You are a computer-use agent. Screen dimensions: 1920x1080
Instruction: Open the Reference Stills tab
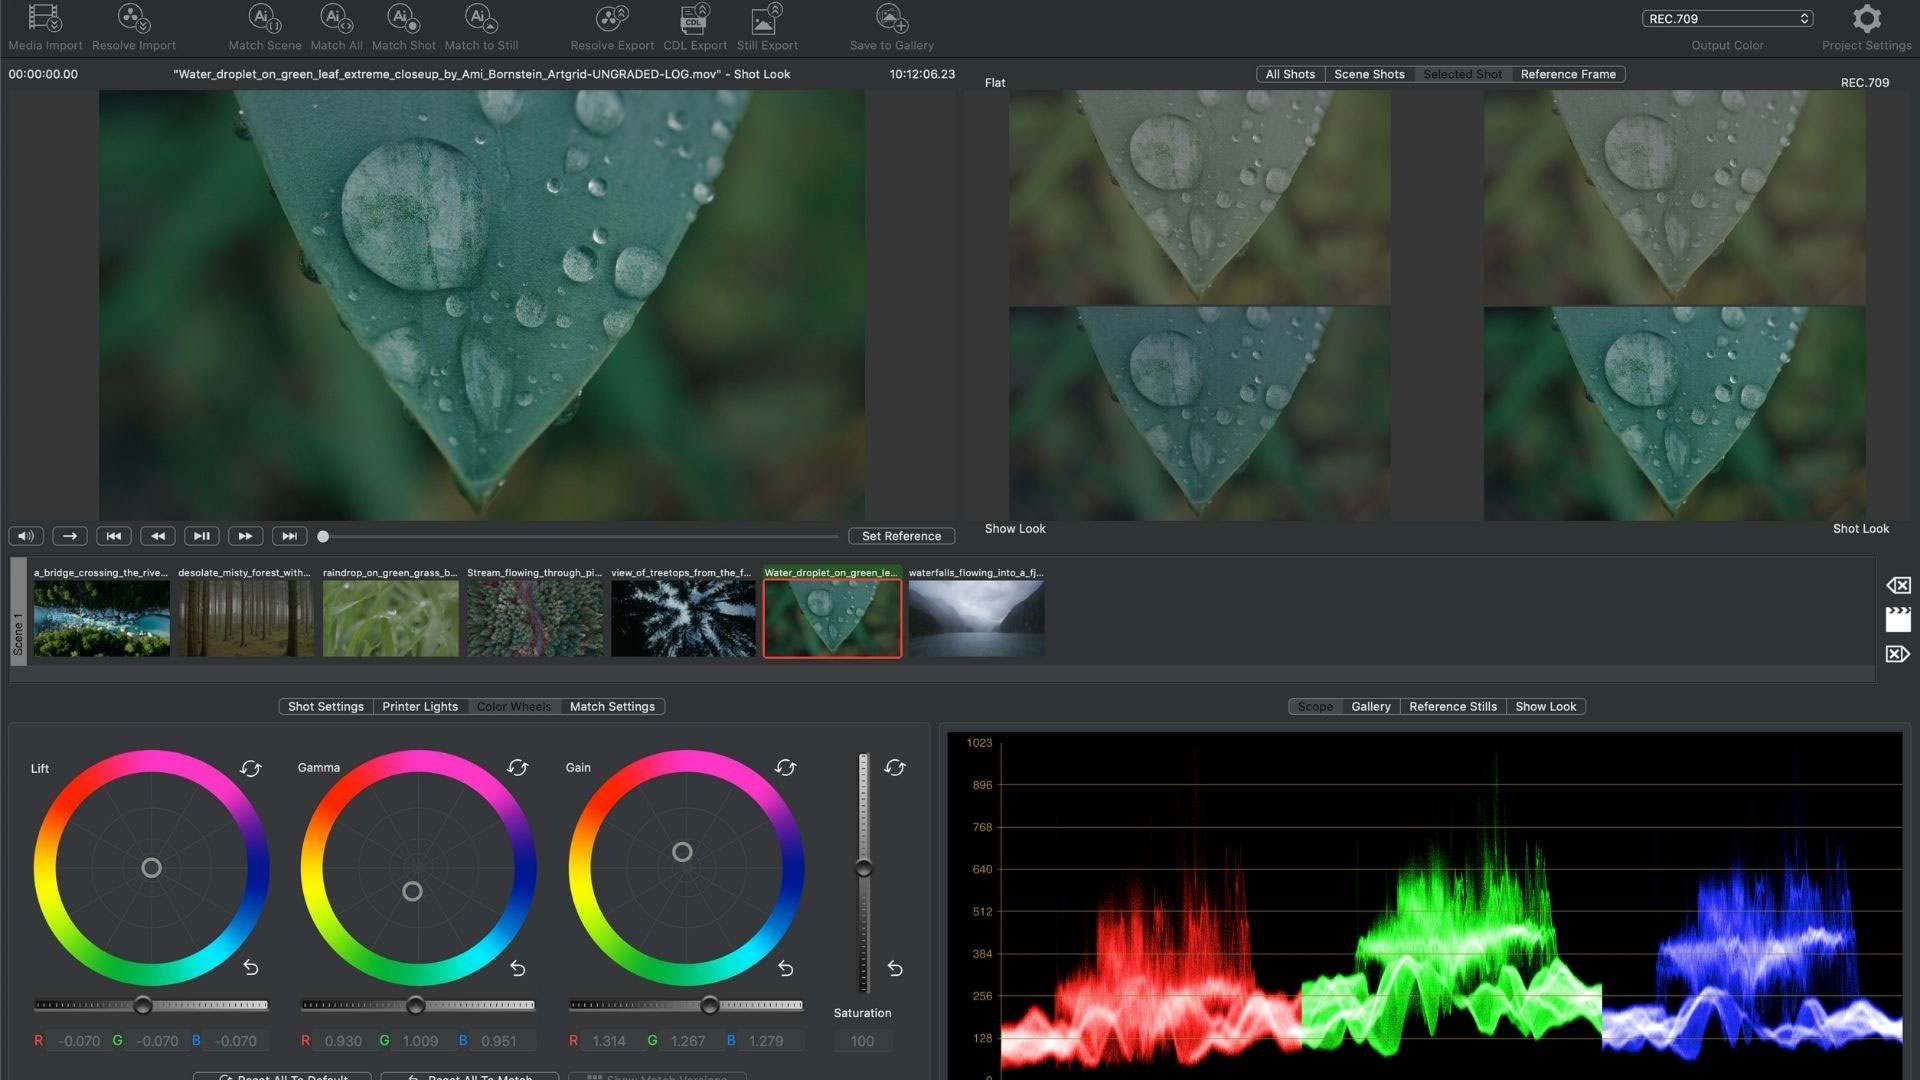(x=1452, y=706)
